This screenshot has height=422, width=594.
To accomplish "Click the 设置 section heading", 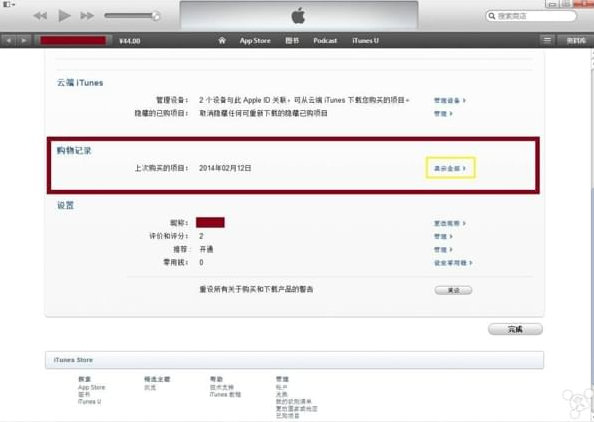I will 65,205.
